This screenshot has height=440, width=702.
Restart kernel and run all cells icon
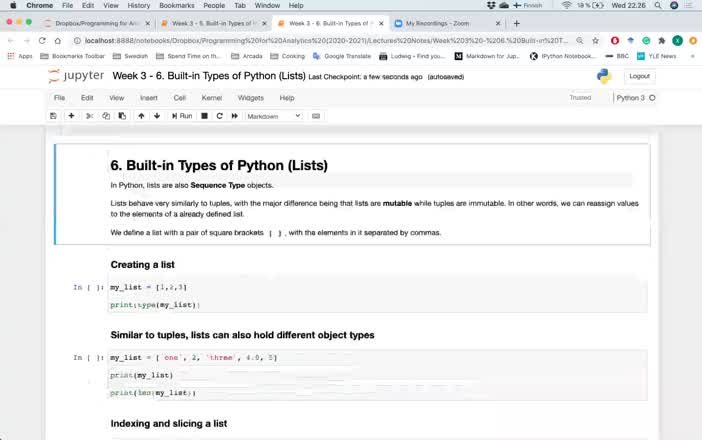(235, 116)
